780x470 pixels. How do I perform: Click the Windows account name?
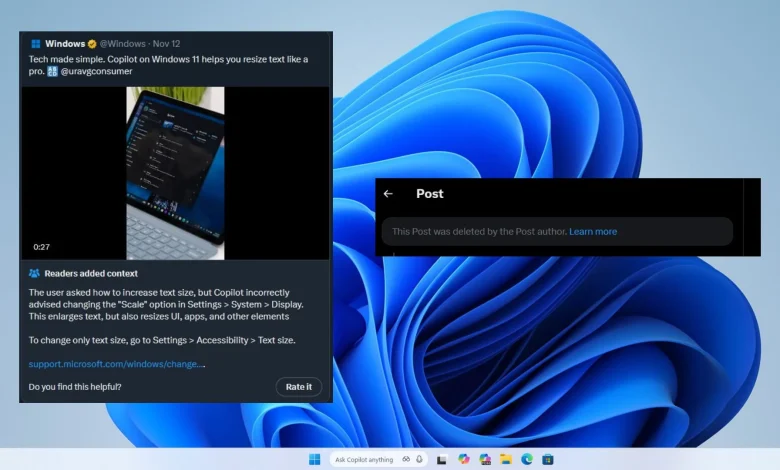tap(65, 44)
